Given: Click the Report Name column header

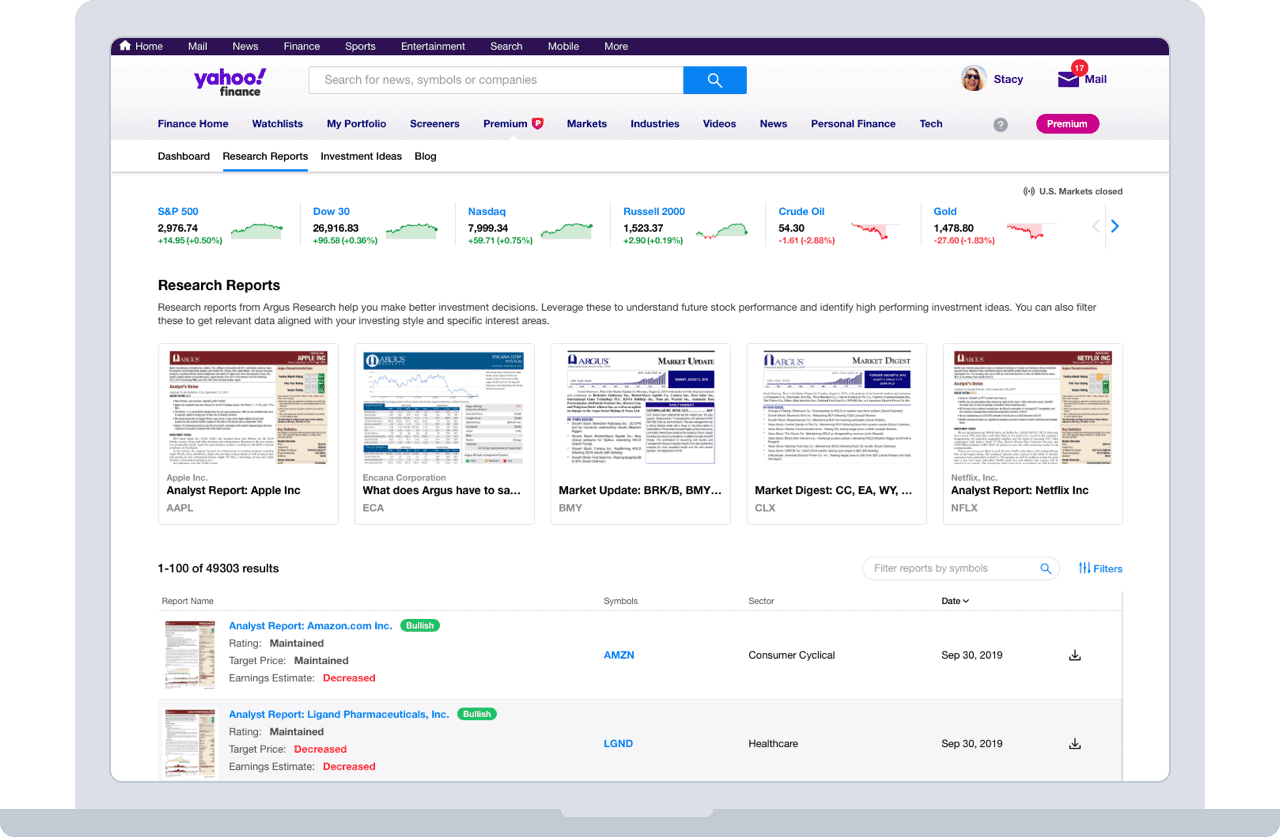Looking at the screenshot, I should tap(188, 601).
